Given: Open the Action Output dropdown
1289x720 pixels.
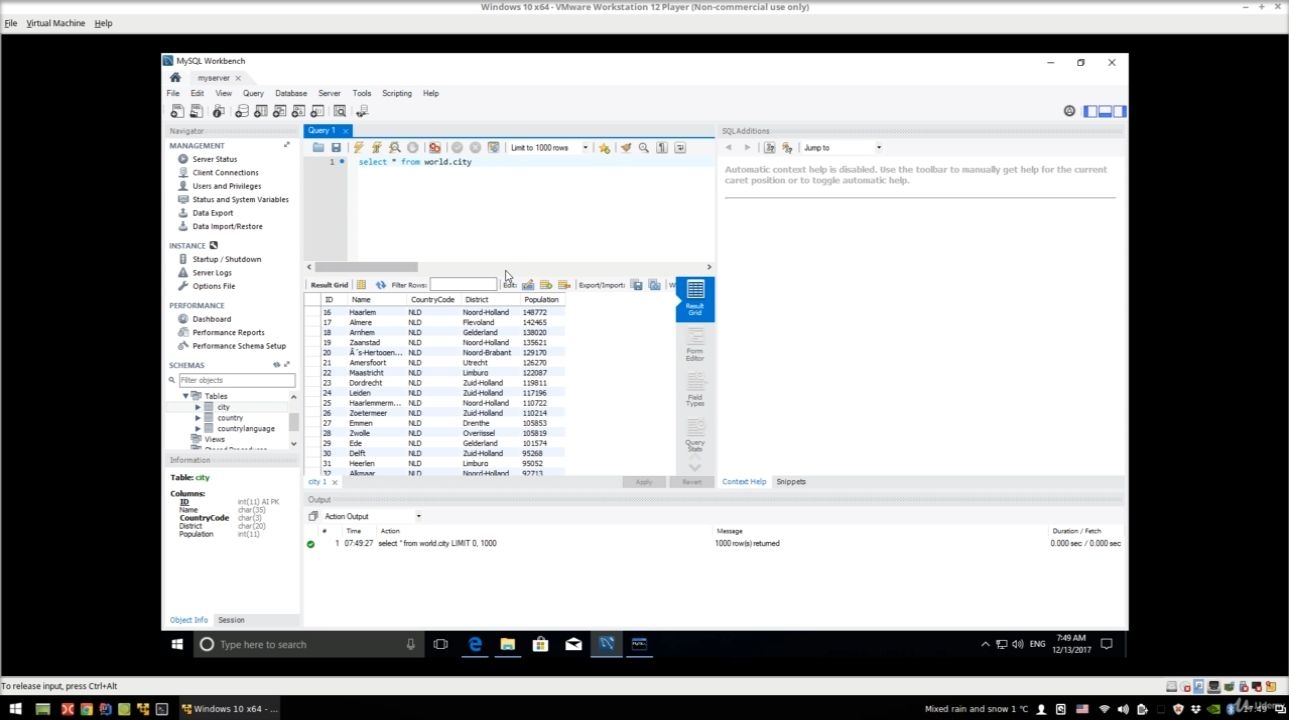Looking at the screenshot, I should pyautogui.click(x=372, y=516).
